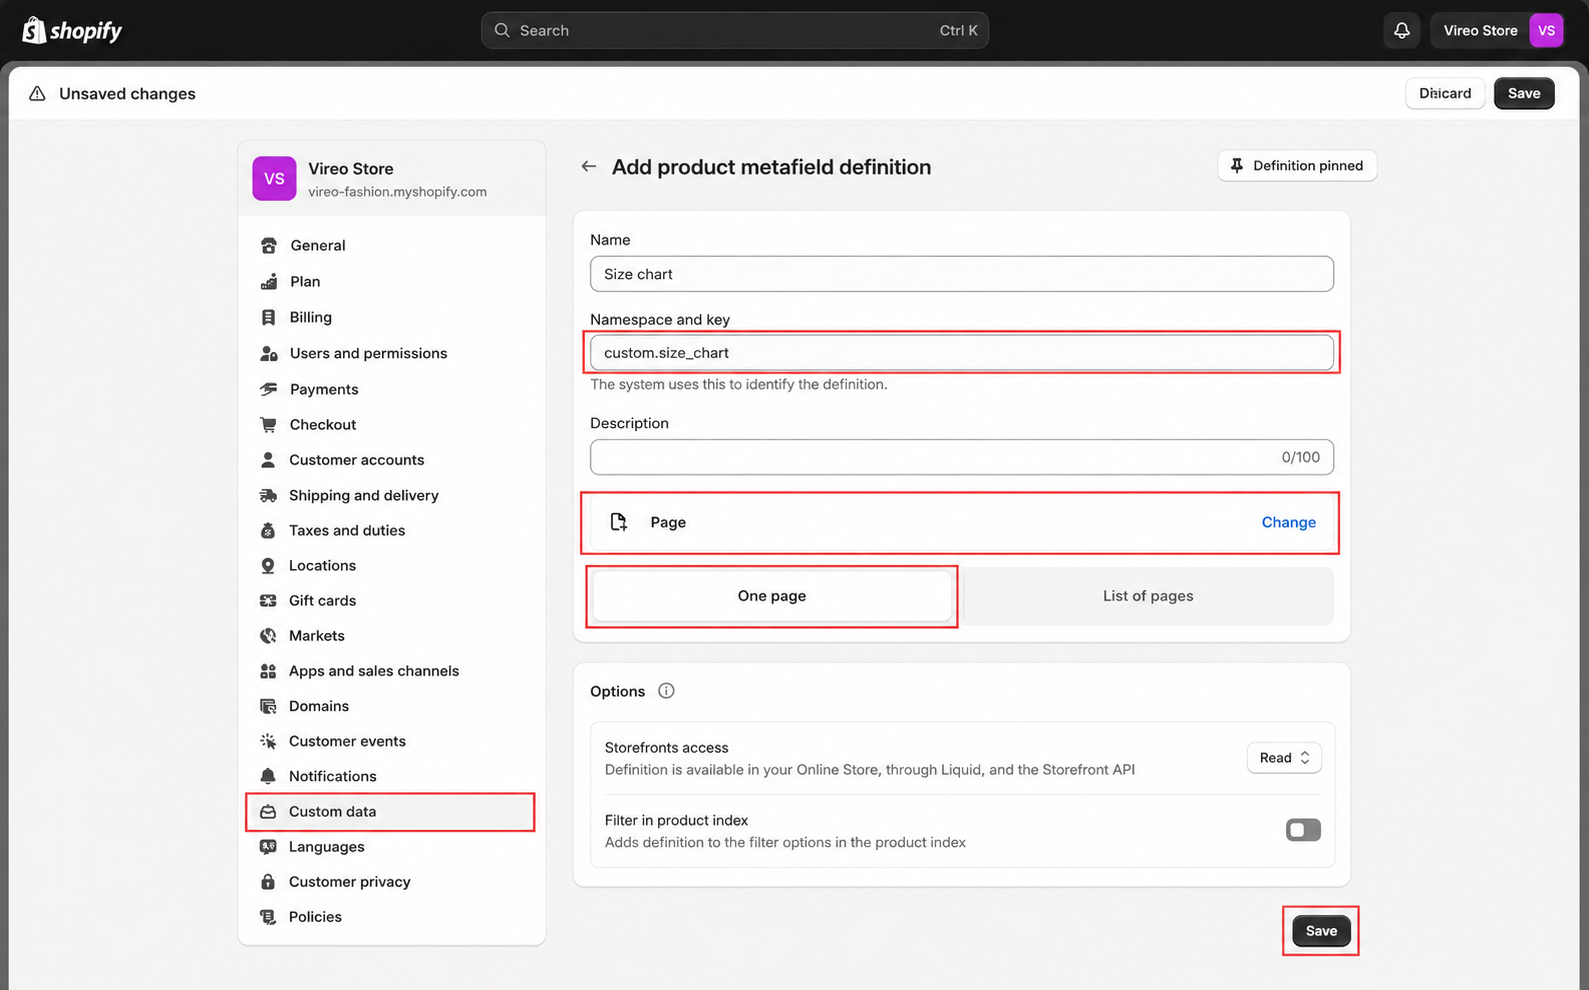Screen dimensions: 1589x990
Task: Click the top Search bar
Action: pyautogui.click(x=735, y=31)
